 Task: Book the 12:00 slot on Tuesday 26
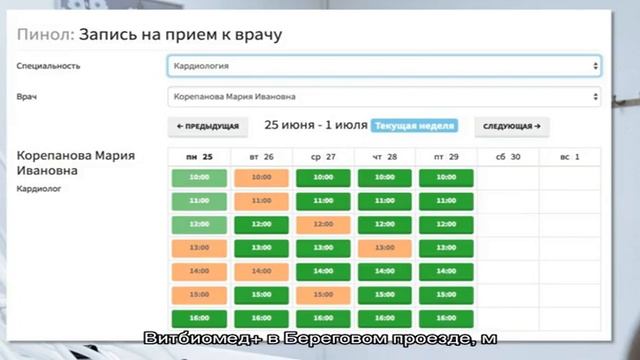point(261,225)
